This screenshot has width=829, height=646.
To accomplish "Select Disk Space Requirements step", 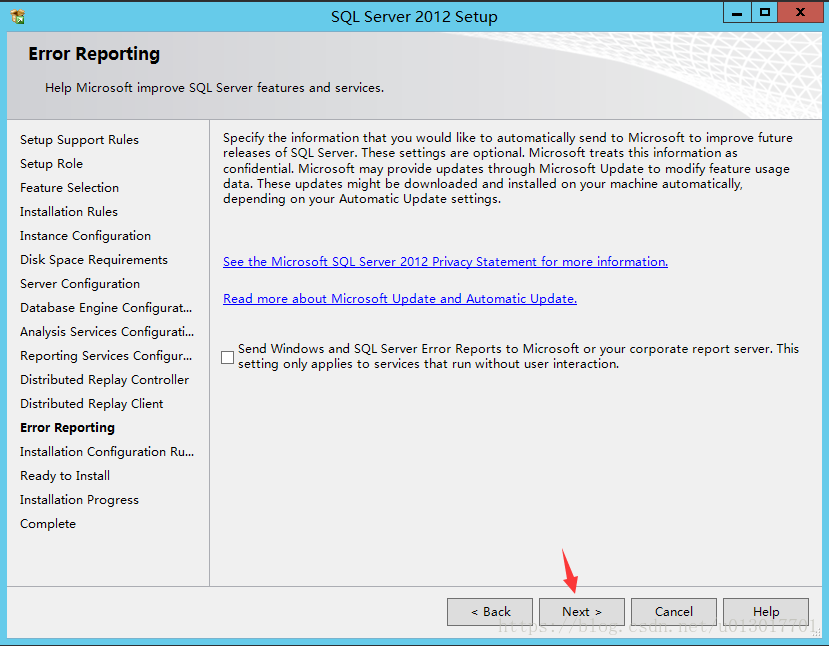I will 94,260.
